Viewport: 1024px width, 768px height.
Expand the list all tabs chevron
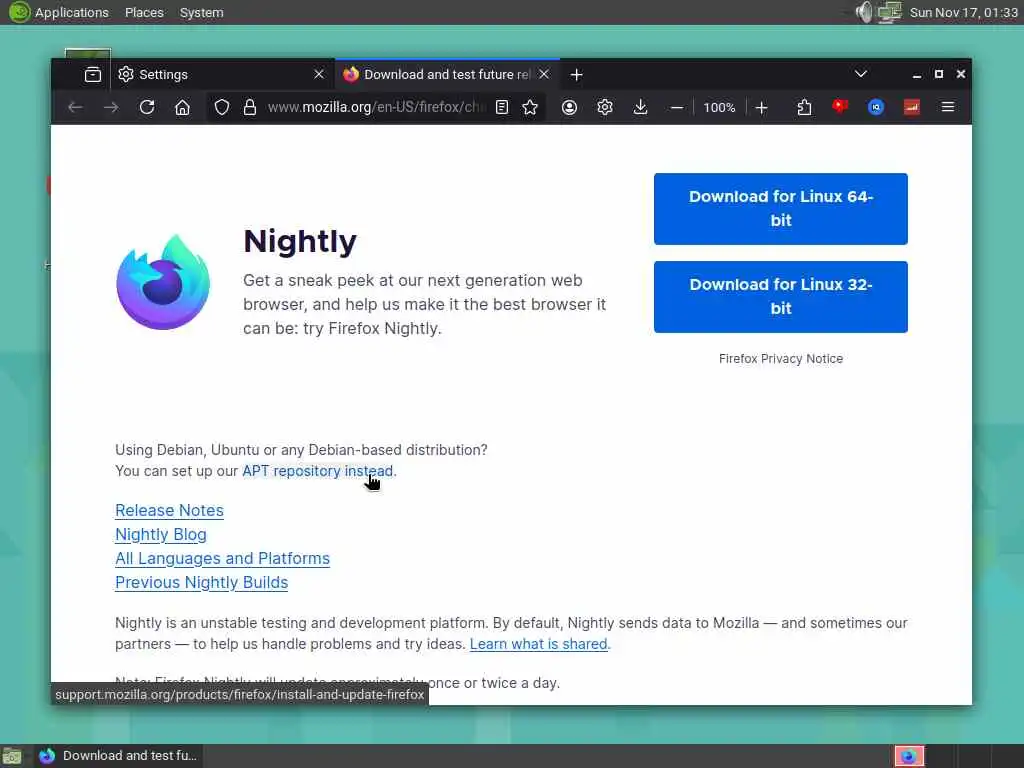861,74
